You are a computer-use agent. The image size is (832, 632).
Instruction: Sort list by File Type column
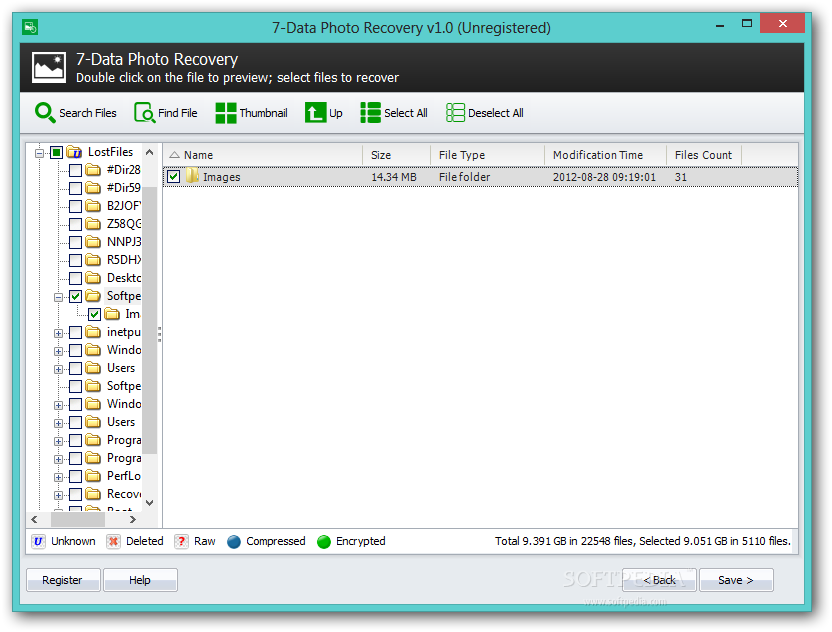point(487,155)
